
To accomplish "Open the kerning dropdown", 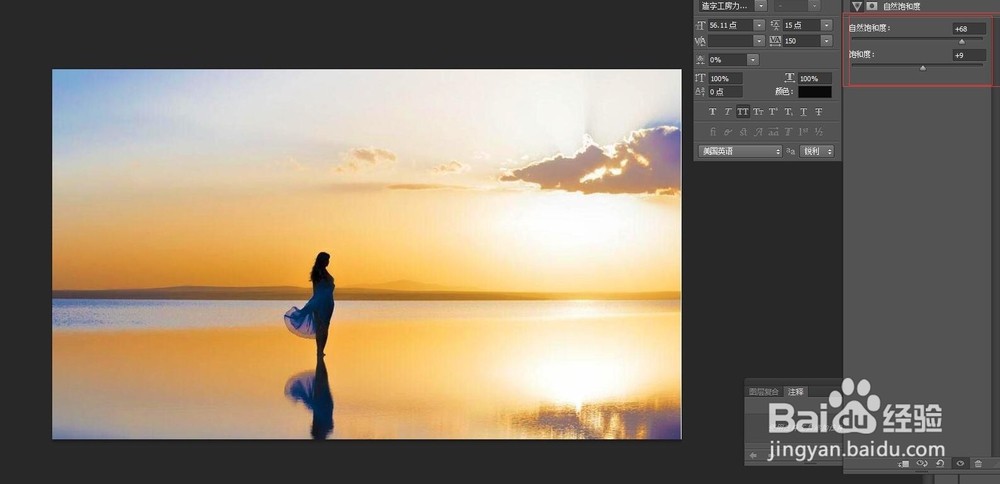I will point(759,41).
